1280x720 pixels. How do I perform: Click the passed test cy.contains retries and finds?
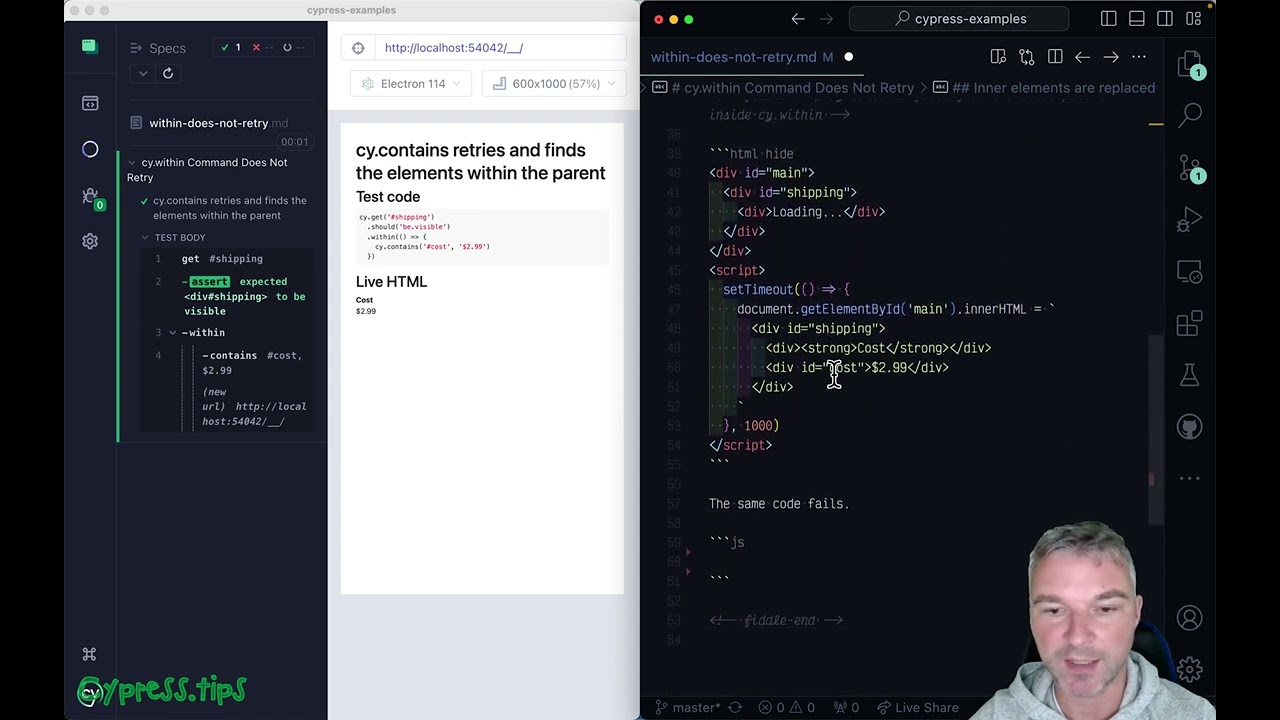click(223, 208)
